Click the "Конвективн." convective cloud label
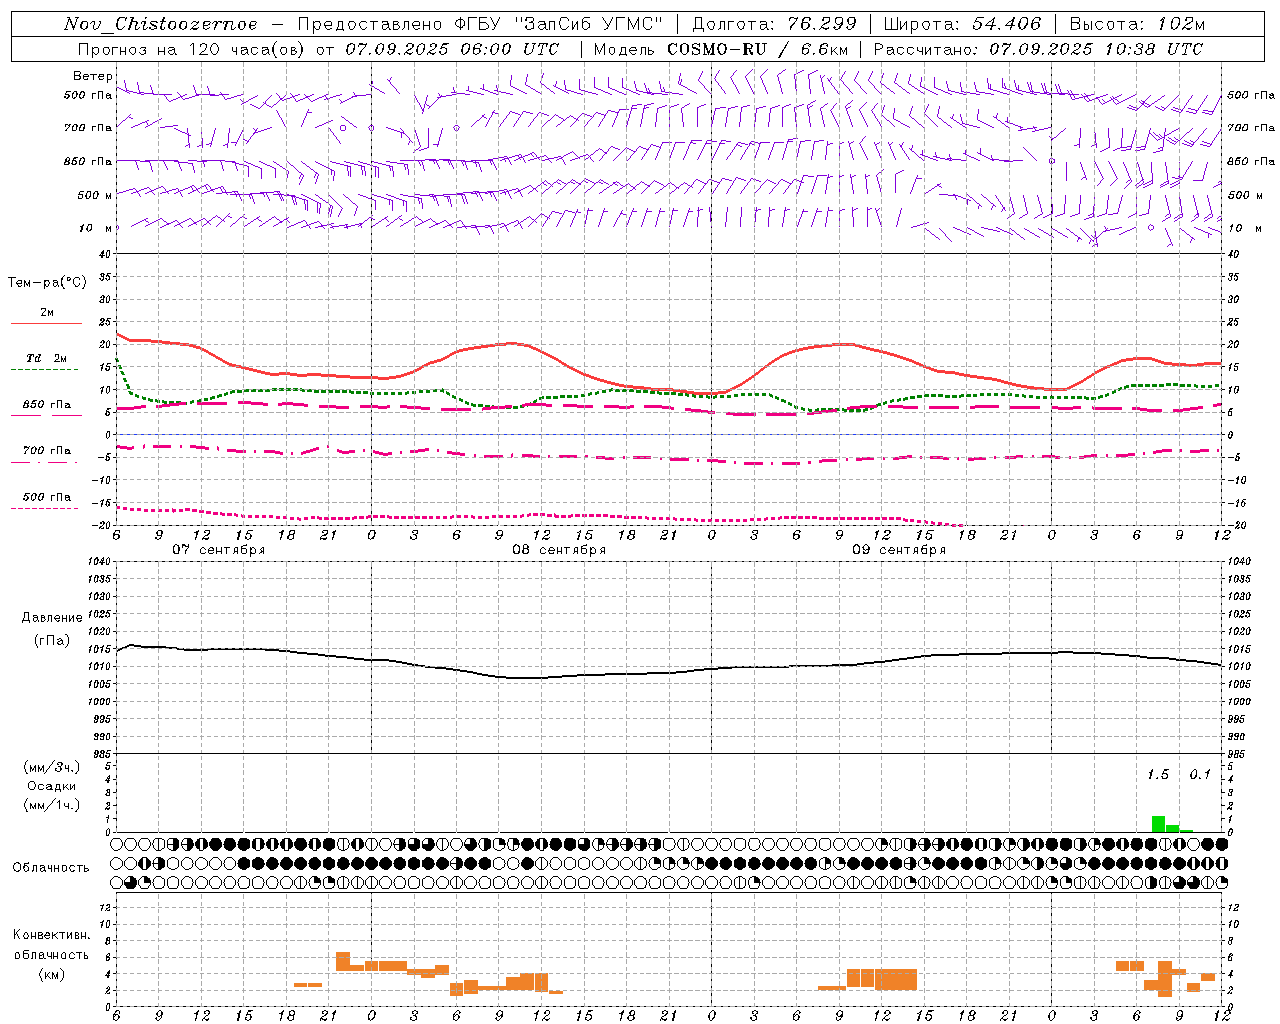 point(51,935)
